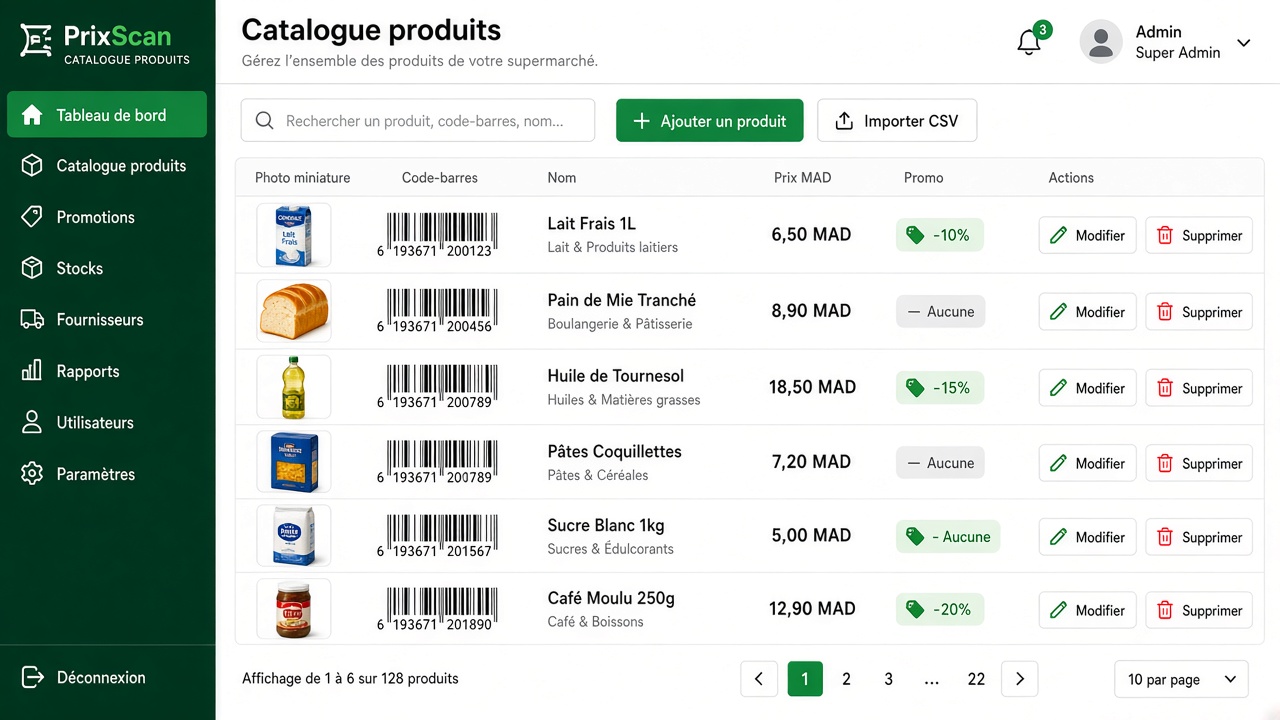Click the bar chart icon beside Rapports
Screen dimensions: 1280x720
coord(32,371)
